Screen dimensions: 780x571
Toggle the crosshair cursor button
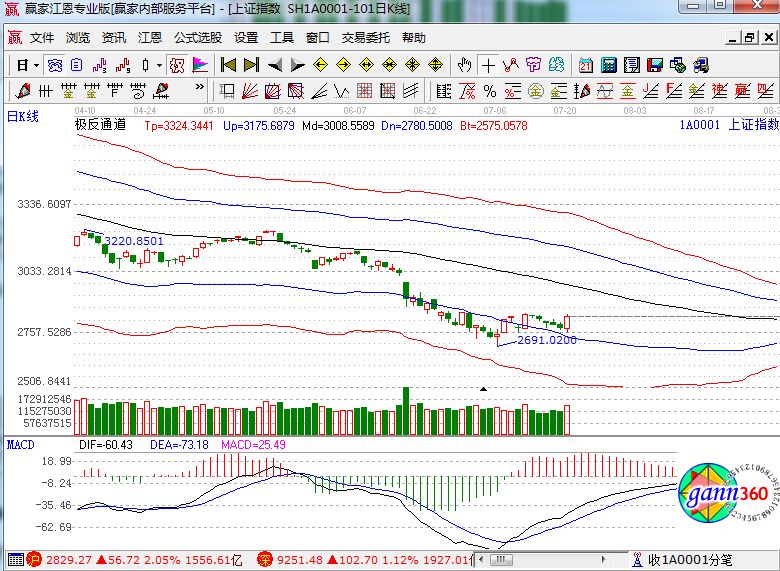click(x=488, y=65)
